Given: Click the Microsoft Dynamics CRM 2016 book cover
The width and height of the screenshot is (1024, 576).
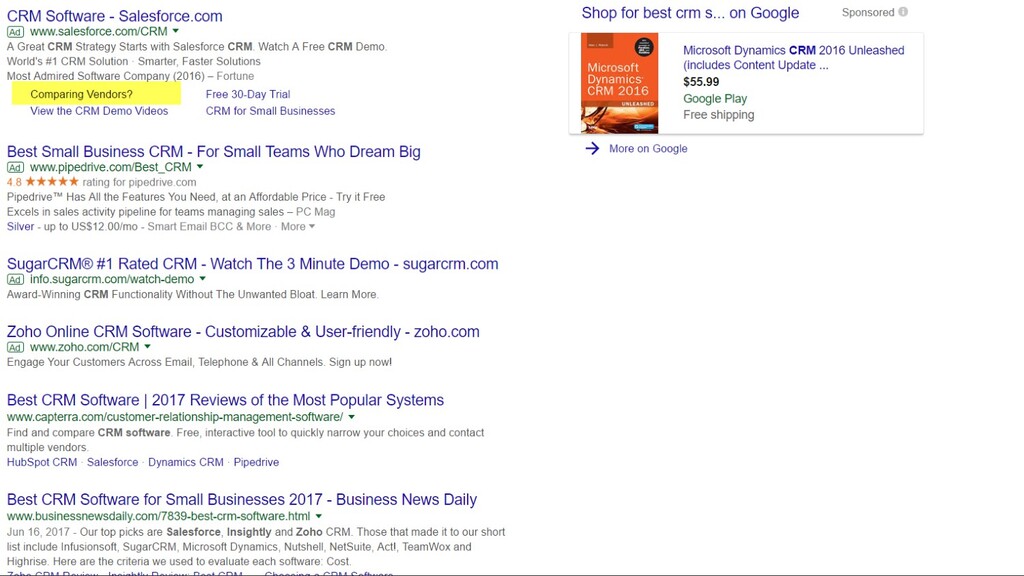Looking at the screenshot, I should pos(619,84).
